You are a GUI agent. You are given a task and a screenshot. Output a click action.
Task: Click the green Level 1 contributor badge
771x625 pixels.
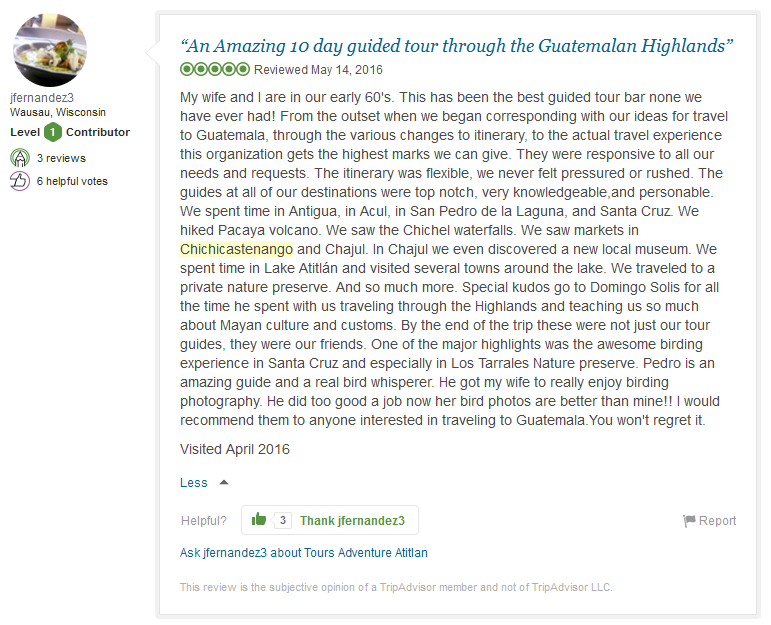pos(53,132)
